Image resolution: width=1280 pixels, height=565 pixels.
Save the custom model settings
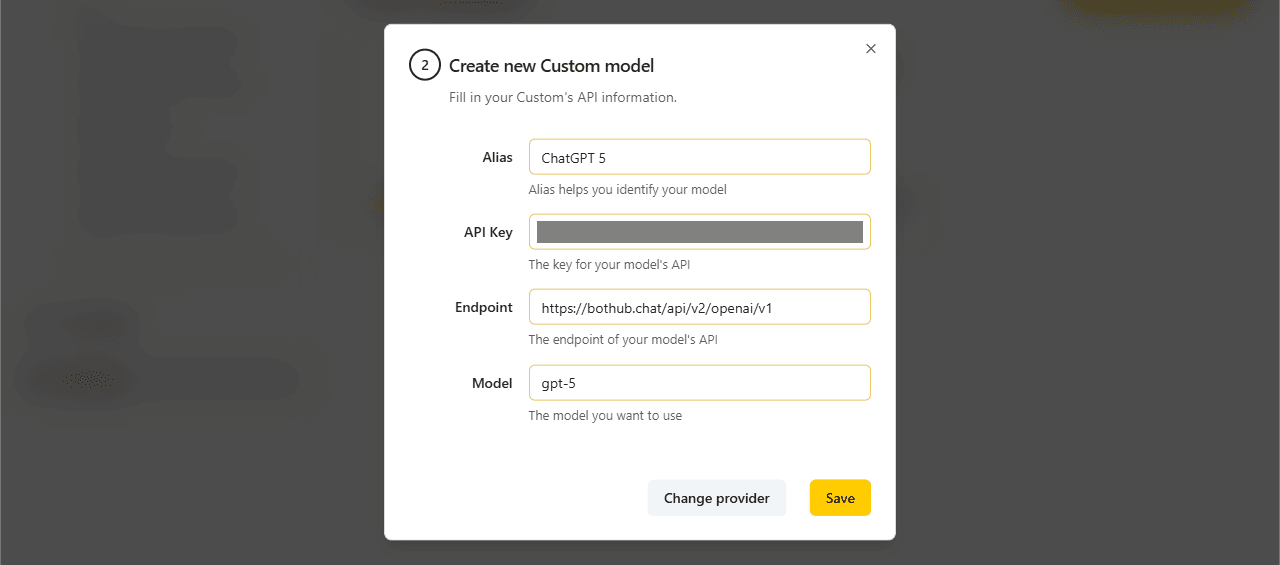pyautogui.click(x=839, y=498)
